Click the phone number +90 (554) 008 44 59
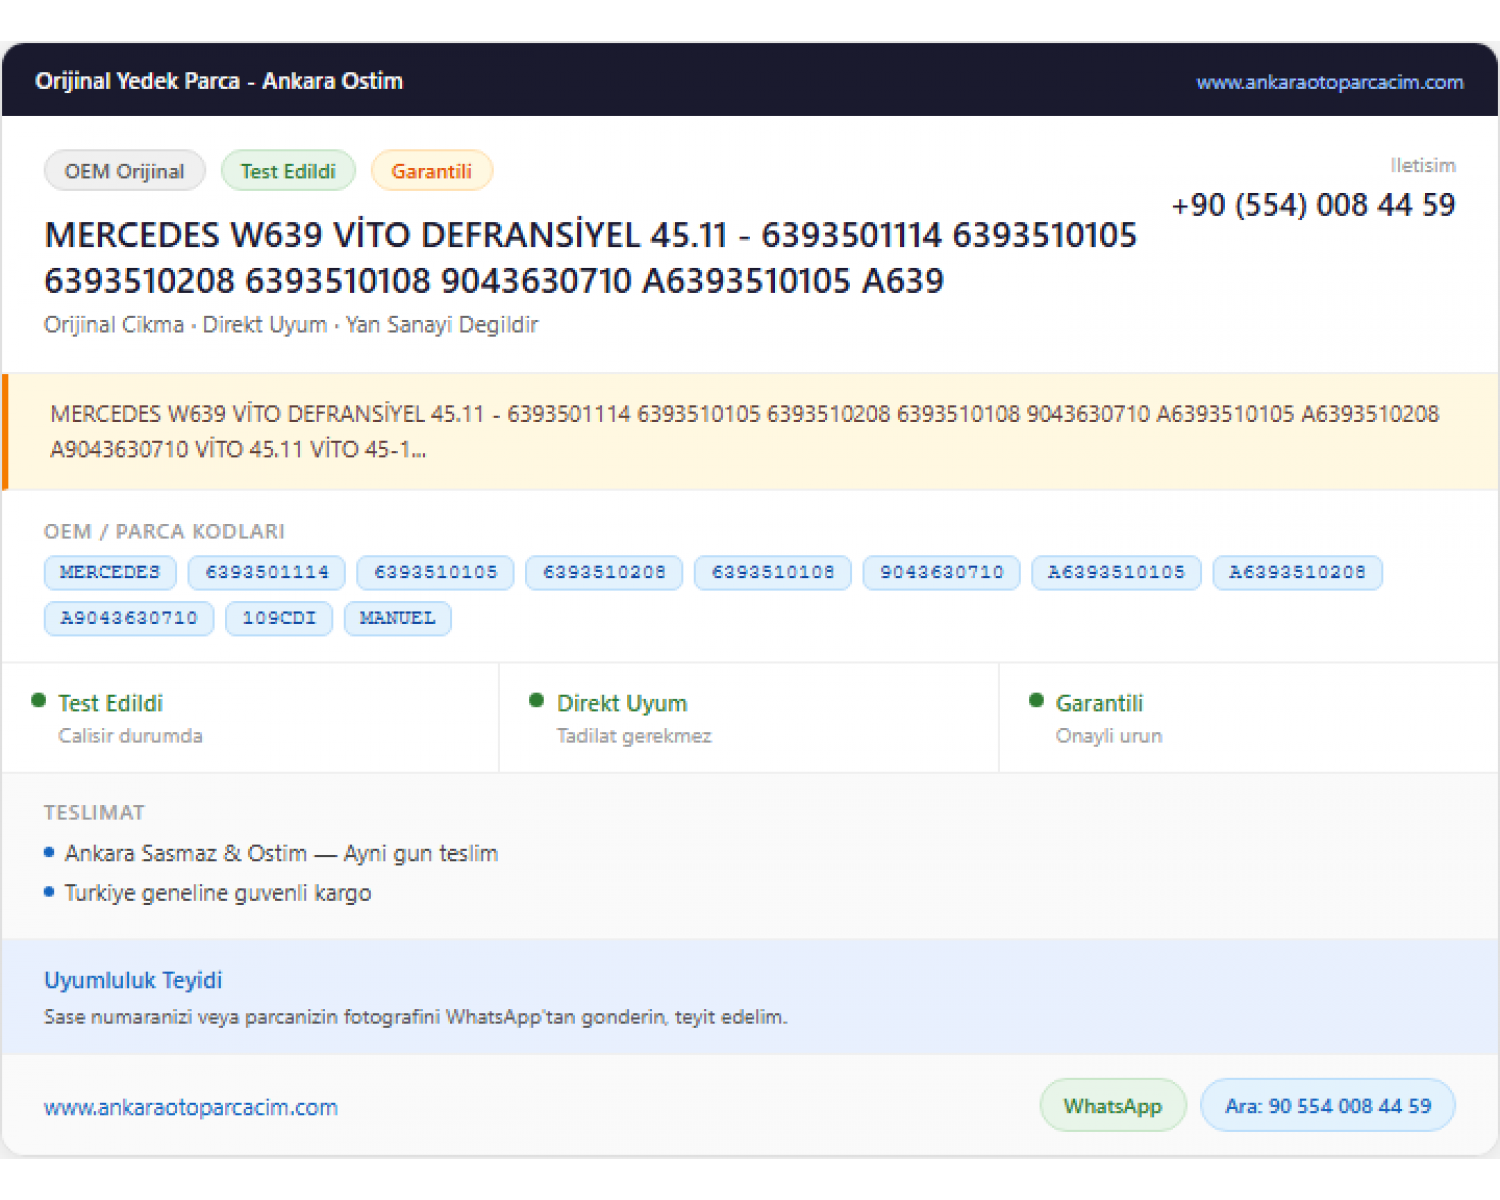The height and width of the screenshot is (1200, 1500). tap(1313, 205)
